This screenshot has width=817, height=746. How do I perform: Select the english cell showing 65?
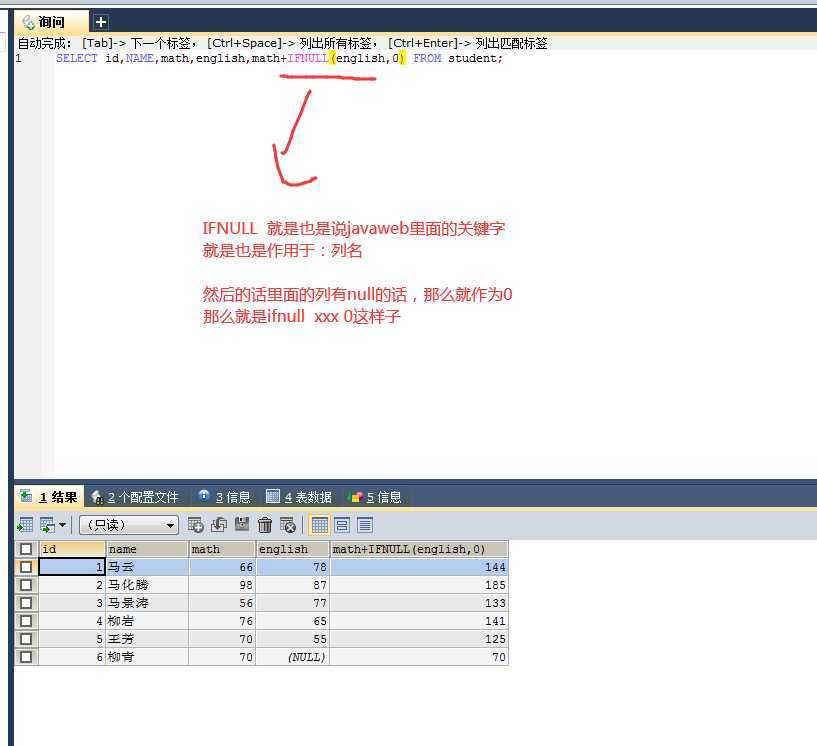[293, 621]
